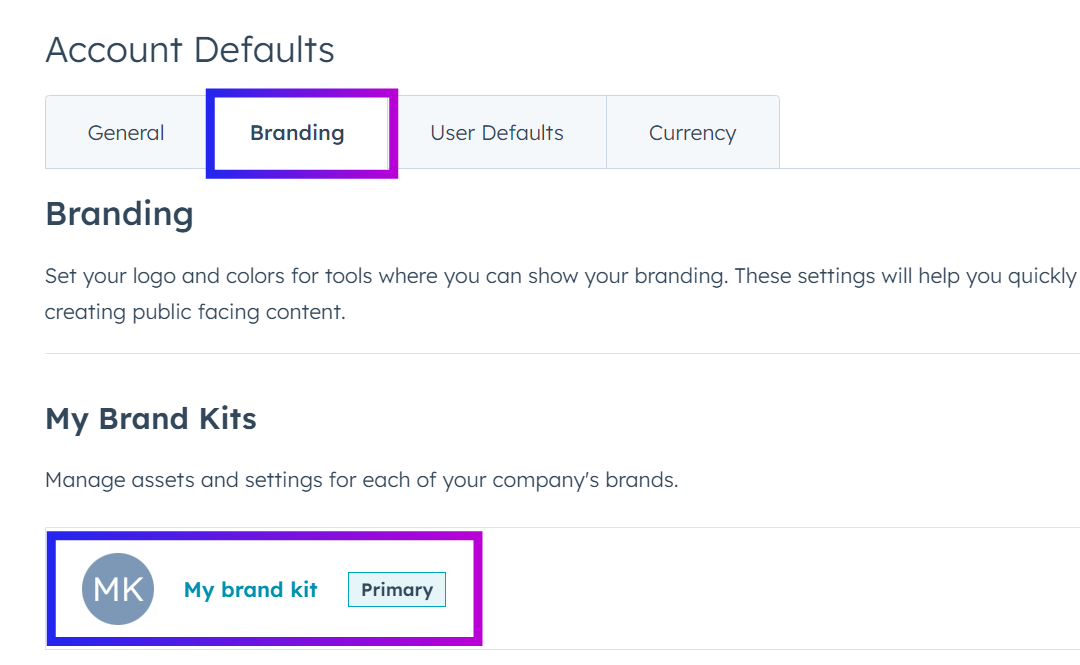
Task: Switch to the Currency tab
Action: point(693,131)
